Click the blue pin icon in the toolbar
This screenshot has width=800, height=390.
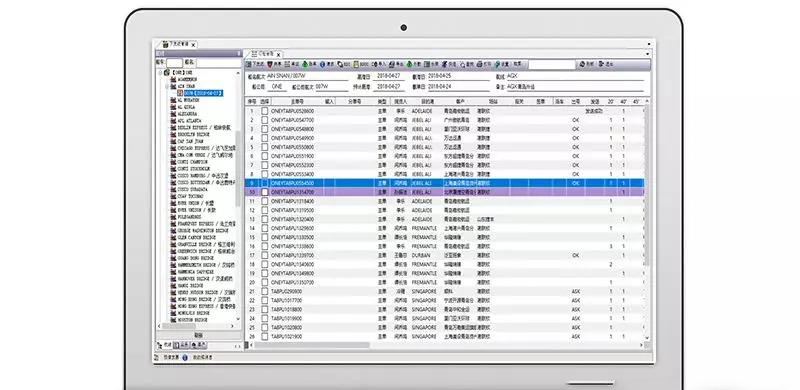tap(444, 64)
